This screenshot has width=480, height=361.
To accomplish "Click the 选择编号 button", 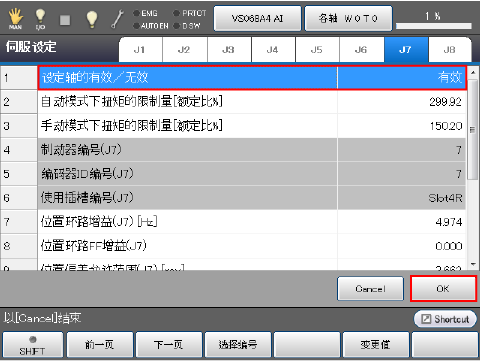I will point(238,345).
